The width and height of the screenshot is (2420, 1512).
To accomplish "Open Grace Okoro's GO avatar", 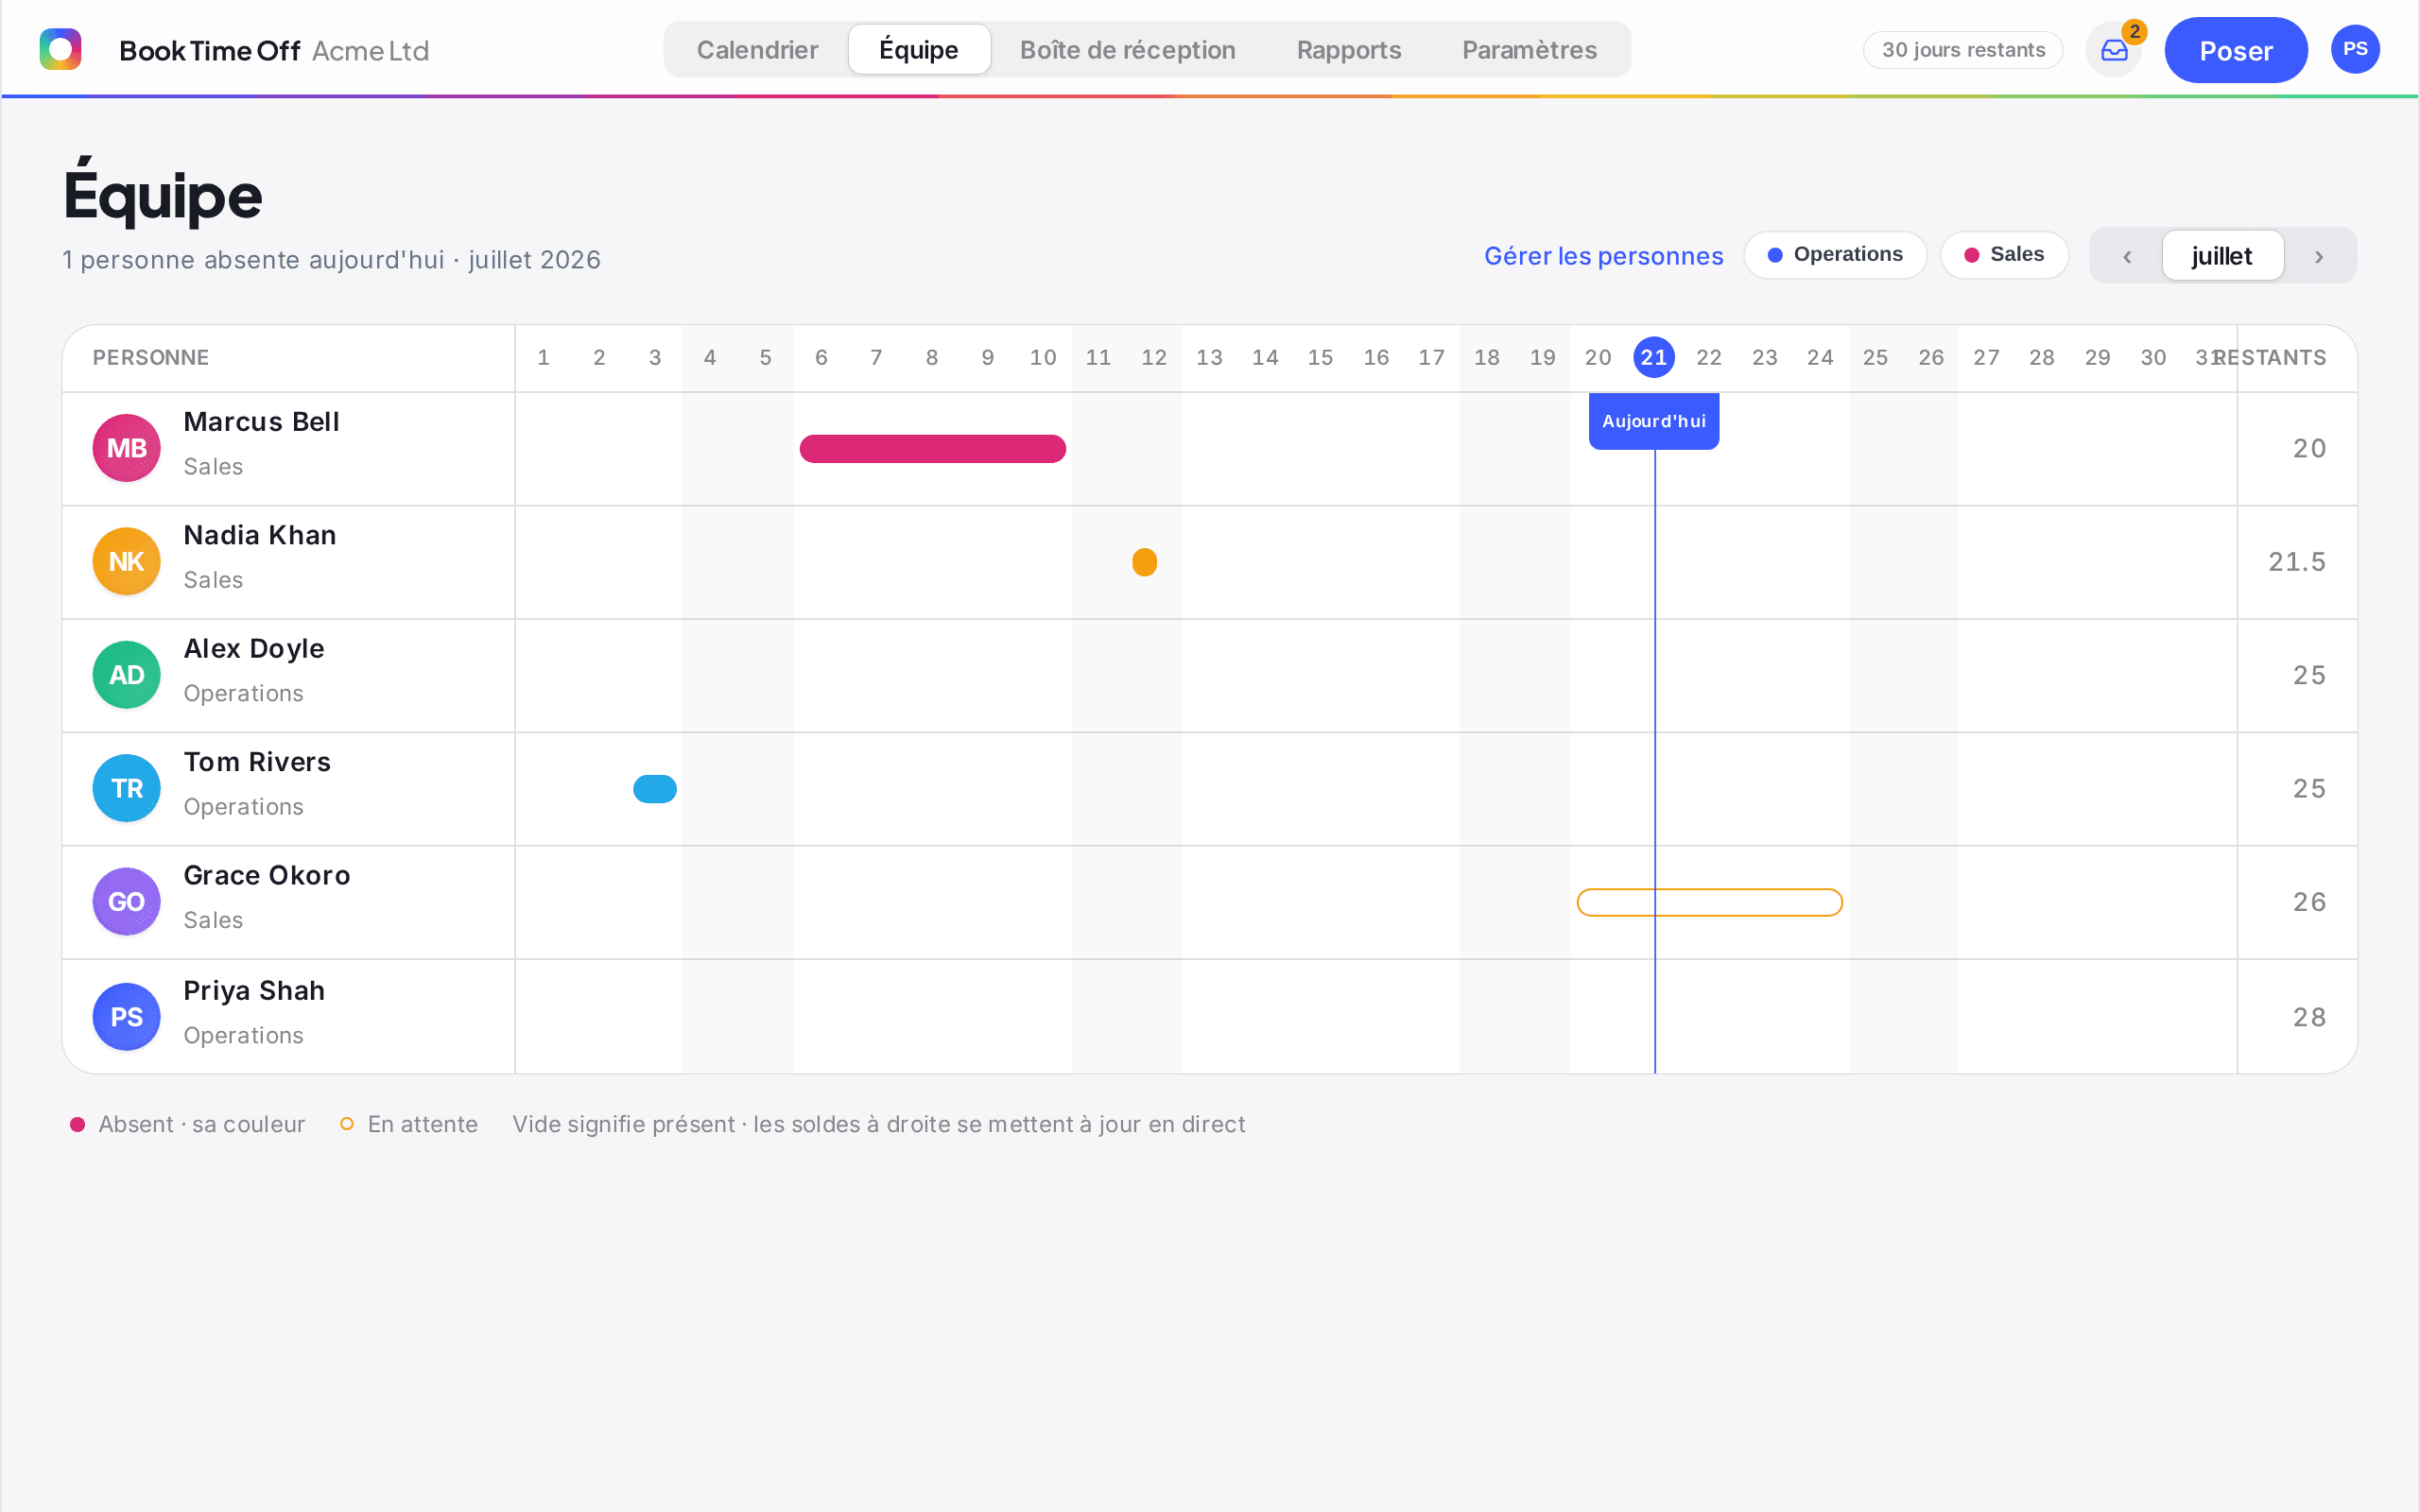I will click(127, 901).
